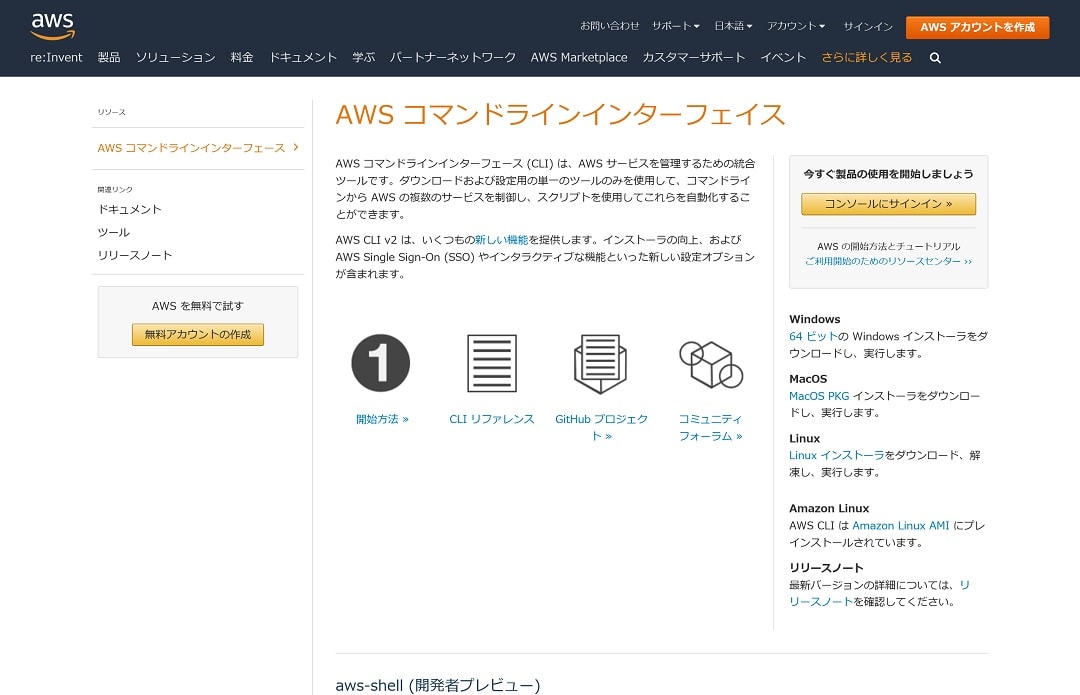Select AWS コマンドラインインターフェース sidebar item

click(x=198, y=148)
